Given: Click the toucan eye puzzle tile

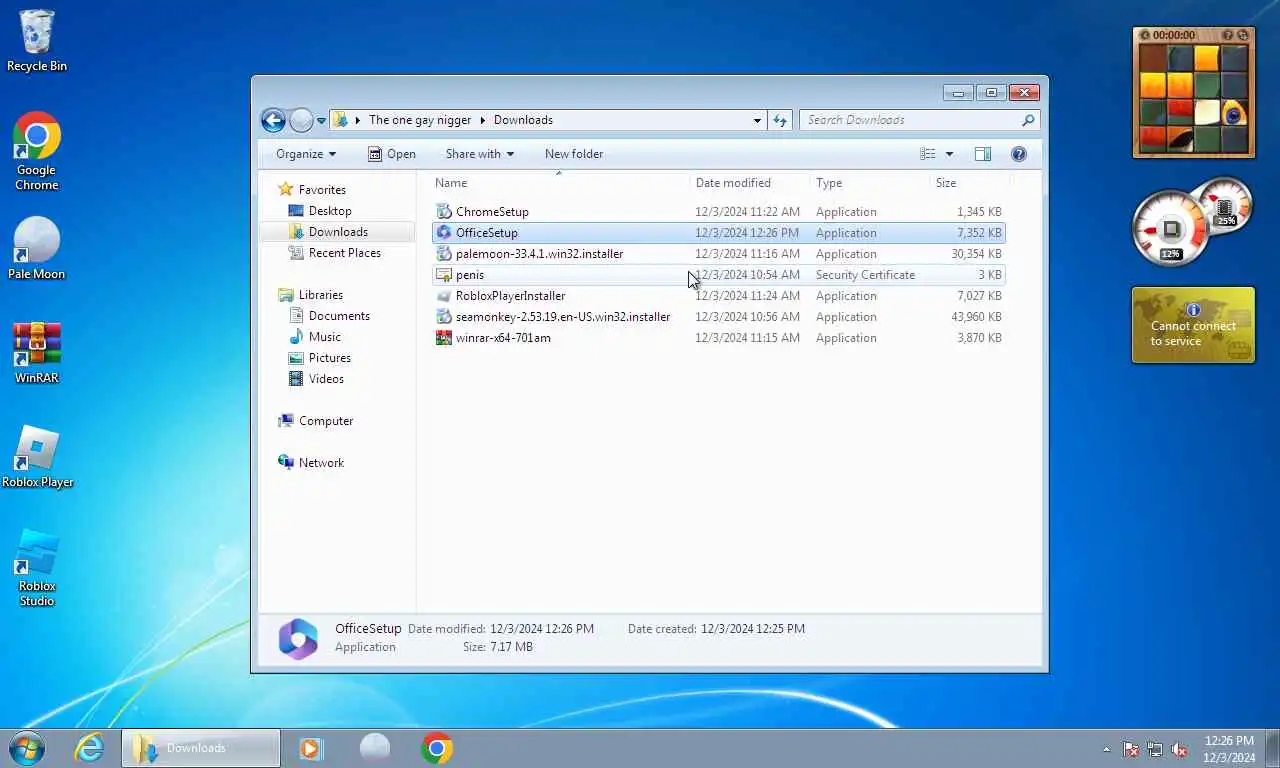Looking at the screenshot, I should 1234,111.
